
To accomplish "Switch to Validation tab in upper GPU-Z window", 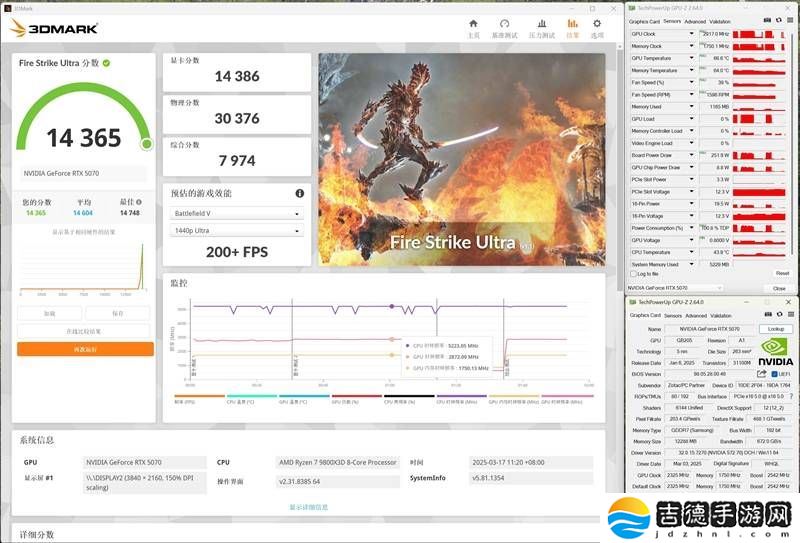I will point(720,21).
